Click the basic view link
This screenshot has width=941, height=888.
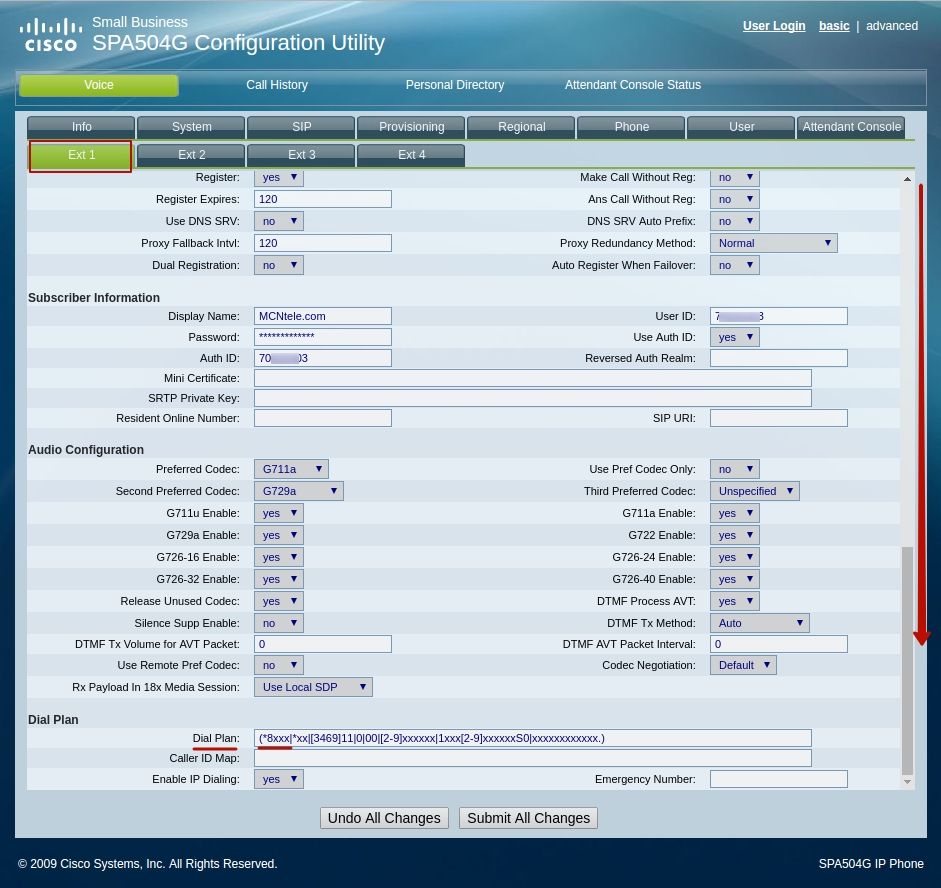click(834, 26)
